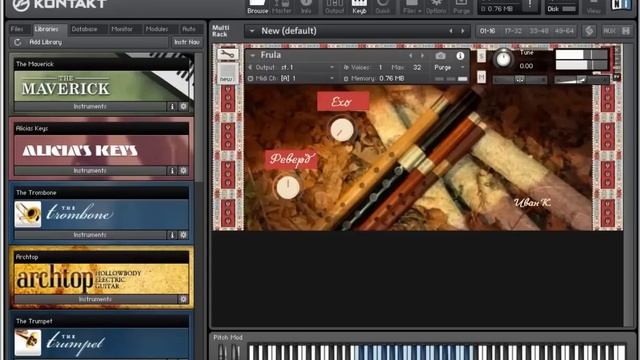Click the Exo effect knob
This screenshot has height=360, width=640.
pos(342,130)
